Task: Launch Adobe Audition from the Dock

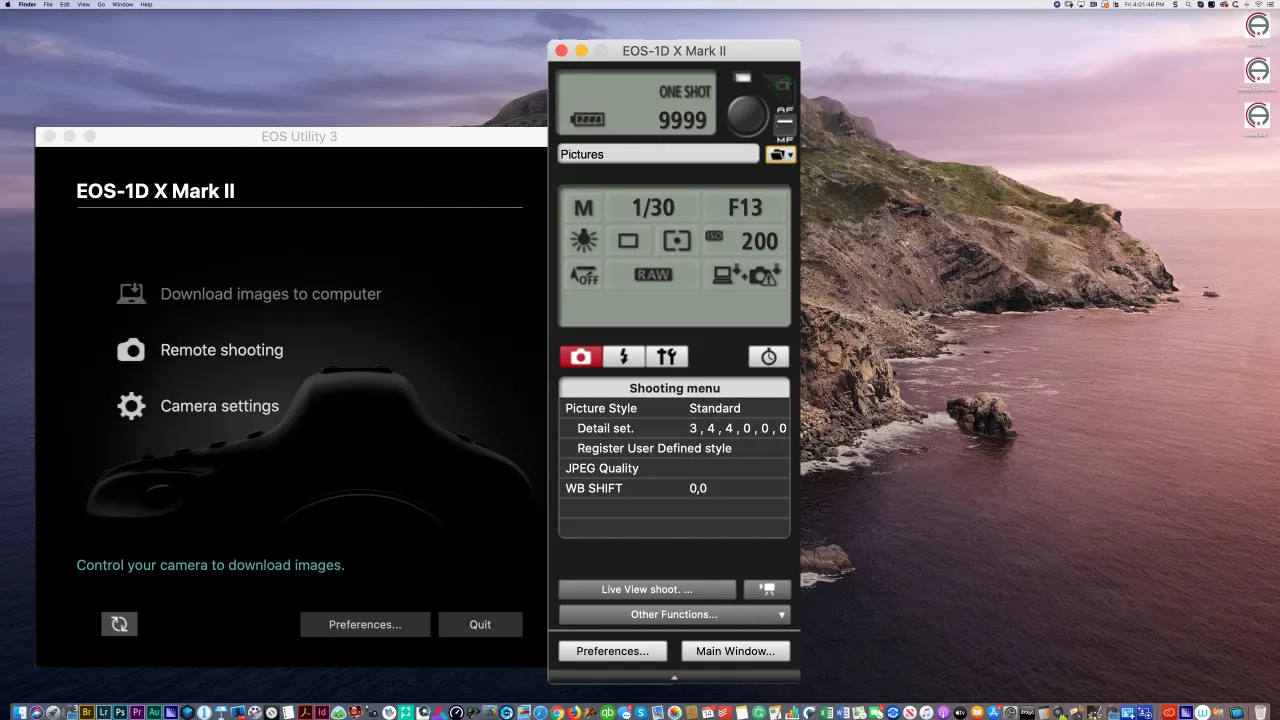Action: tap(154, 713)
